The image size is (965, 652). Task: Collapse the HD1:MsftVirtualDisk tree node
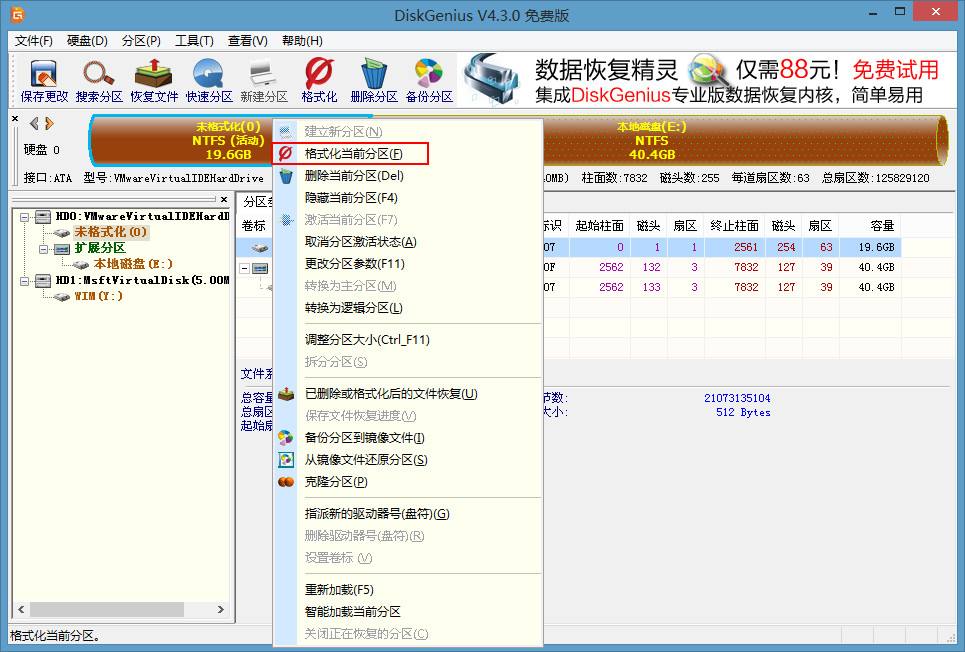[x=24, y=280]
